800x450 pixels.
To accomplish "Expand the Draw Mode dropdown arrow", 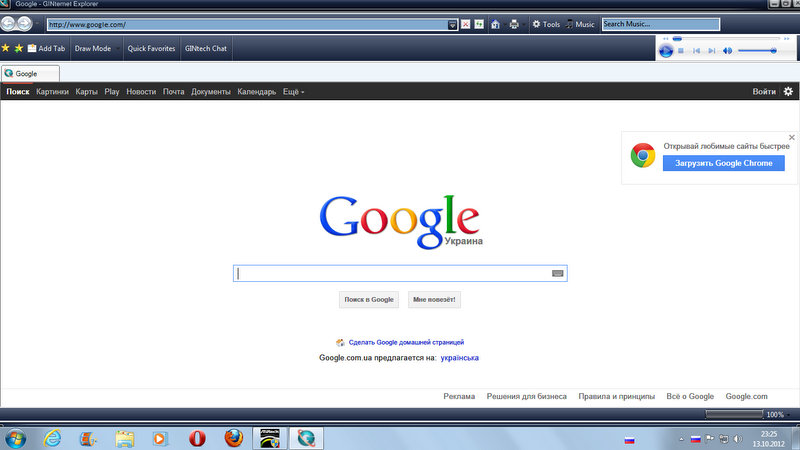I will pos(118,49).
